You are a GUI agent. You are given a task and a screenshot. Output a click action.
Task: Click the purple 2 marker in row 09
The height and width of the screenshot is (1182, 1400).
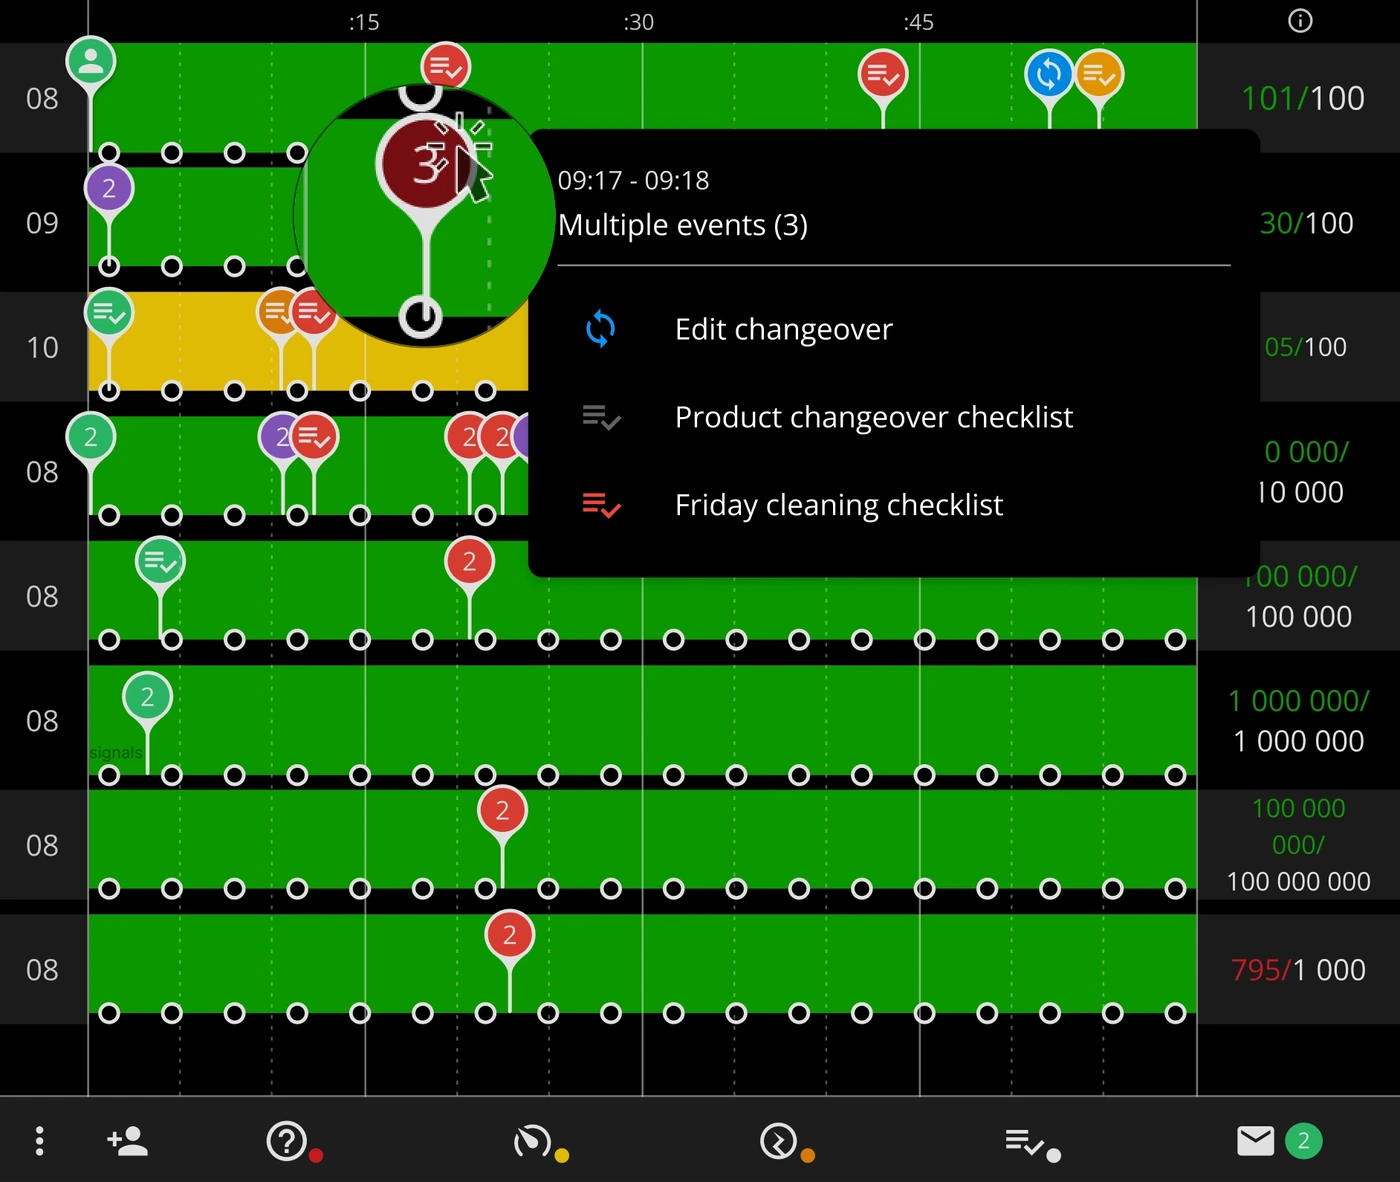point(109,188)
